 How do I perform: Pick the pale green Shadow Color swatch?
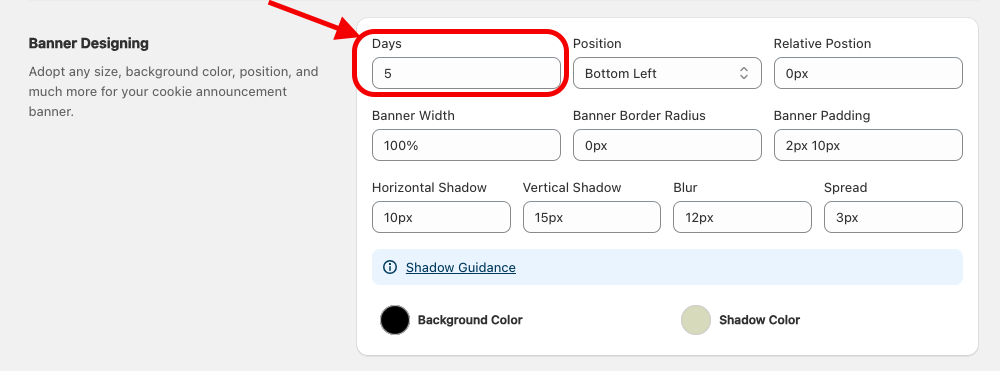pyautogui.click(x=696, y=320)
